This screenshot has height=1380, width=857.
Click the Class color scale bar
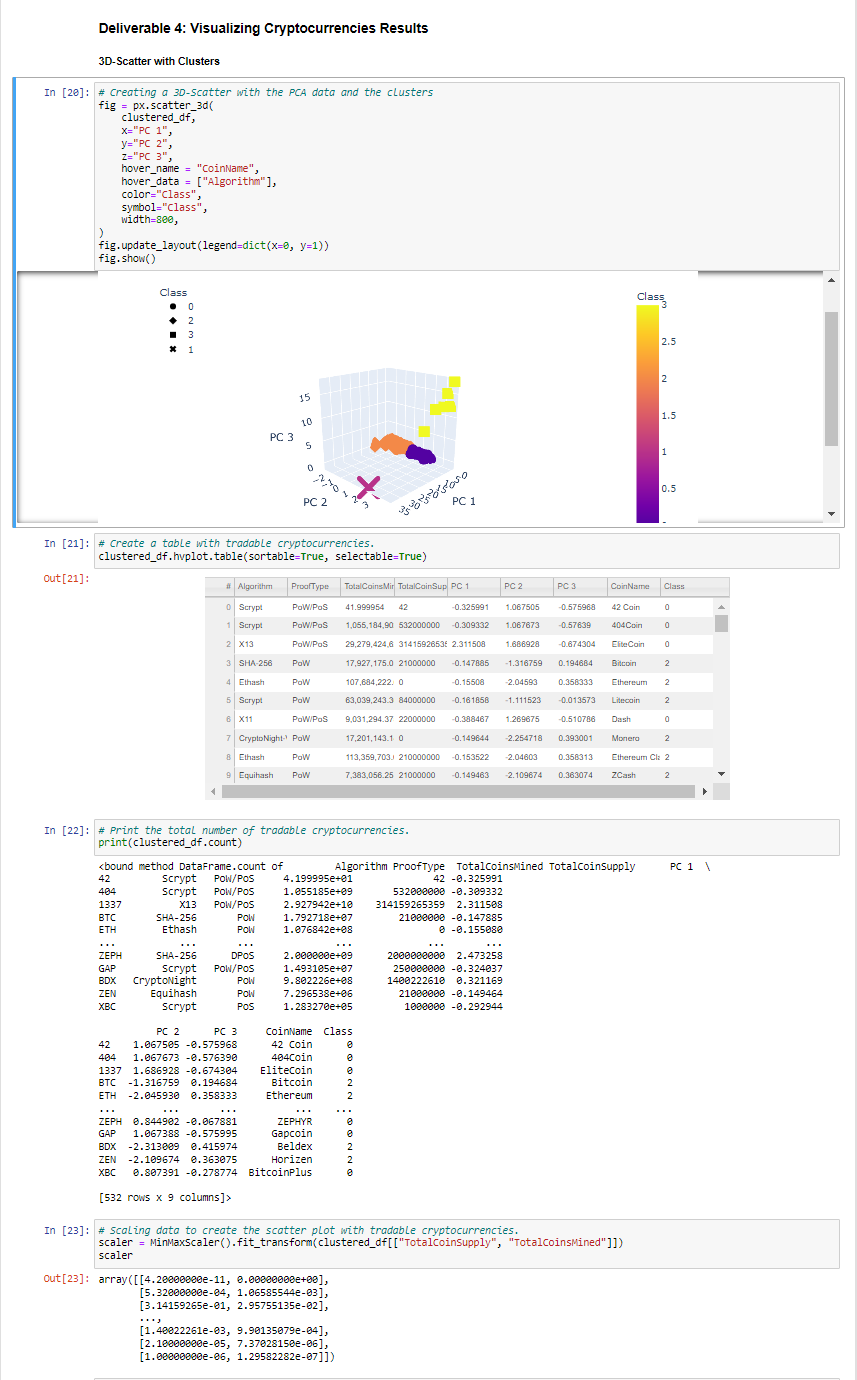[x=648, y=414]
